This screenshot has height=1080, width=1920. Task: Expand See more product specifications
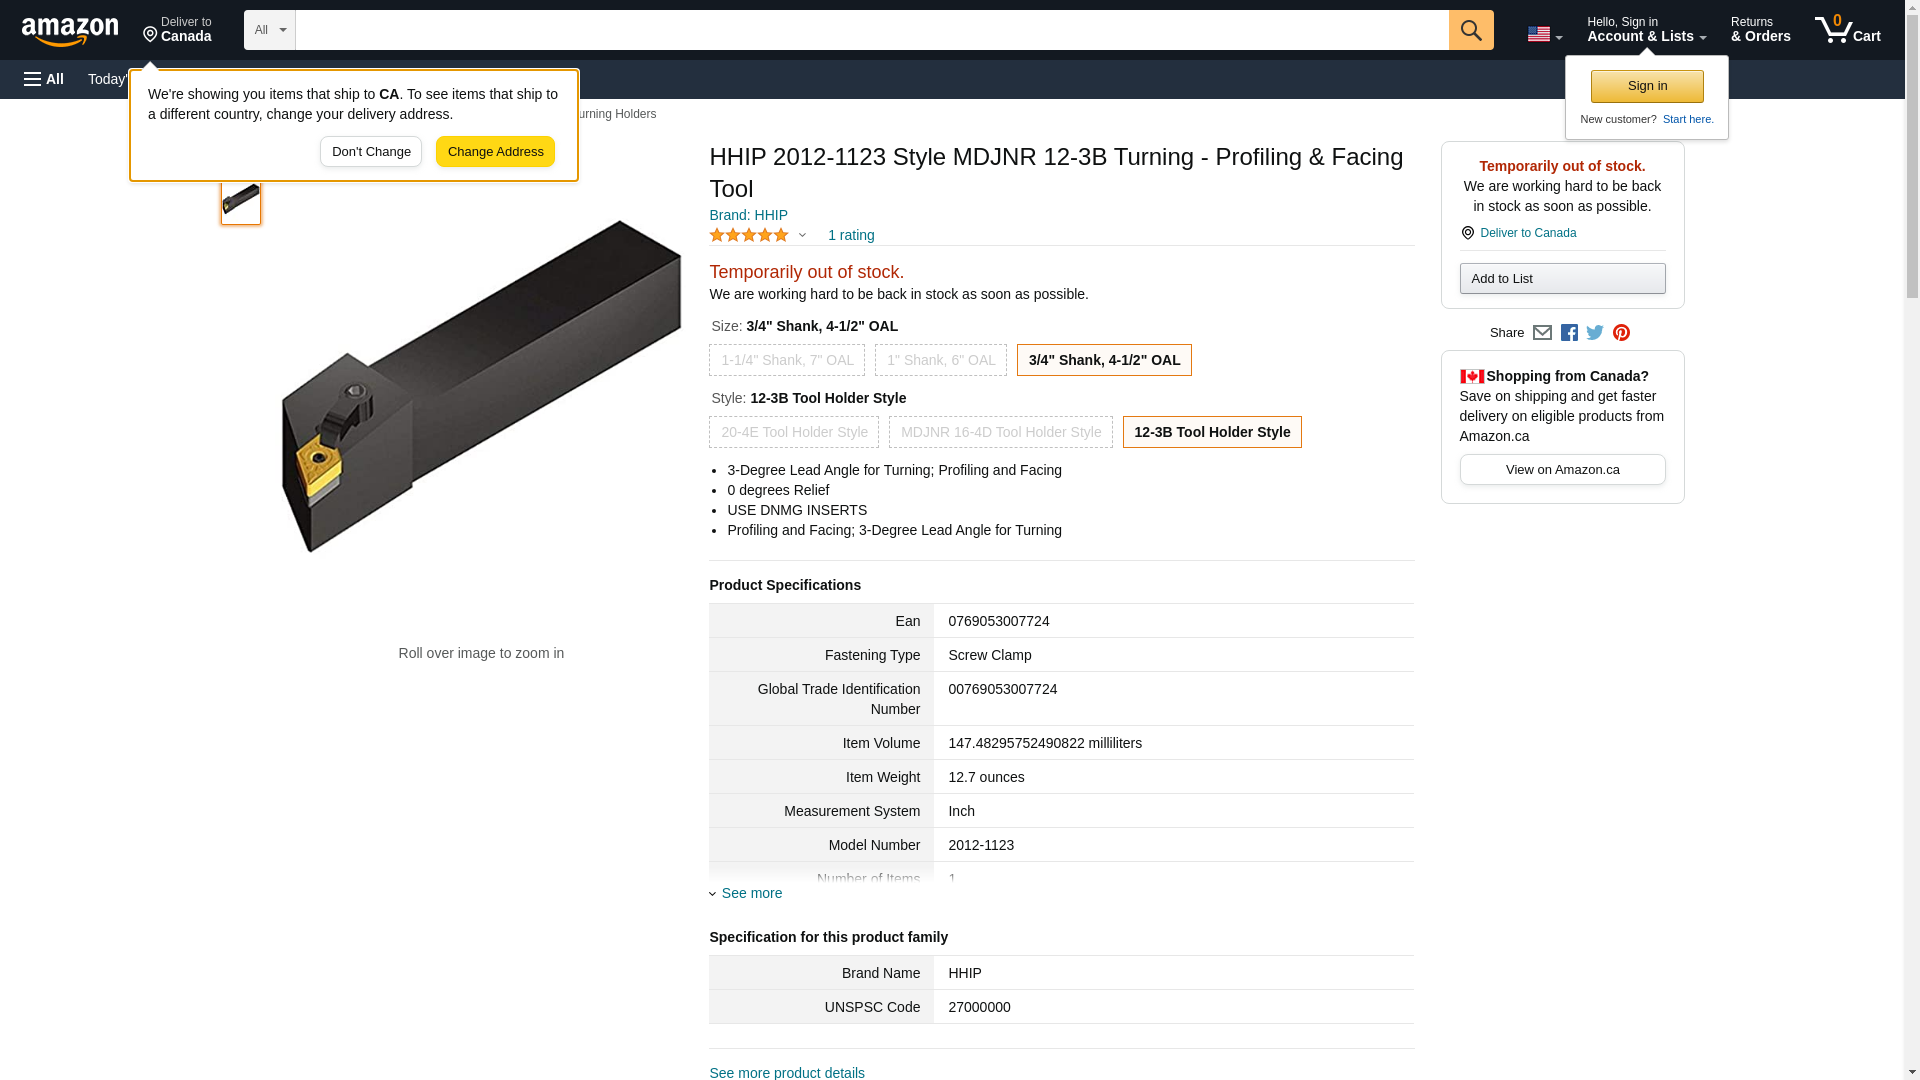point(751,893)
